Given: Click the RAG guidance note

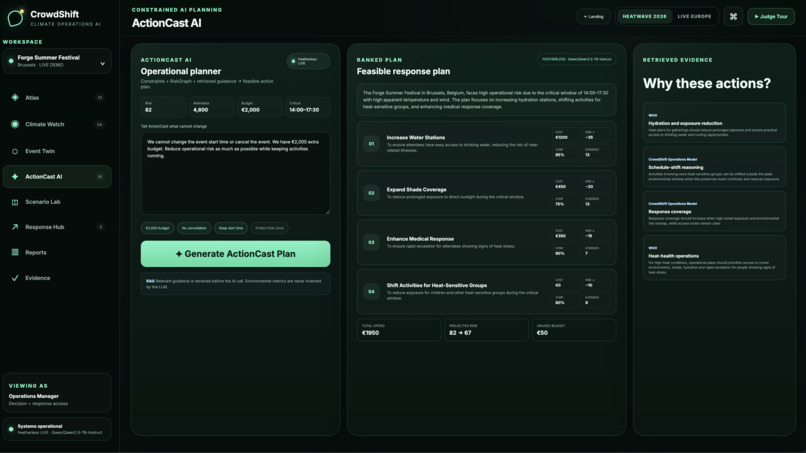Looking at the screenshot, I should coord(235,284).
